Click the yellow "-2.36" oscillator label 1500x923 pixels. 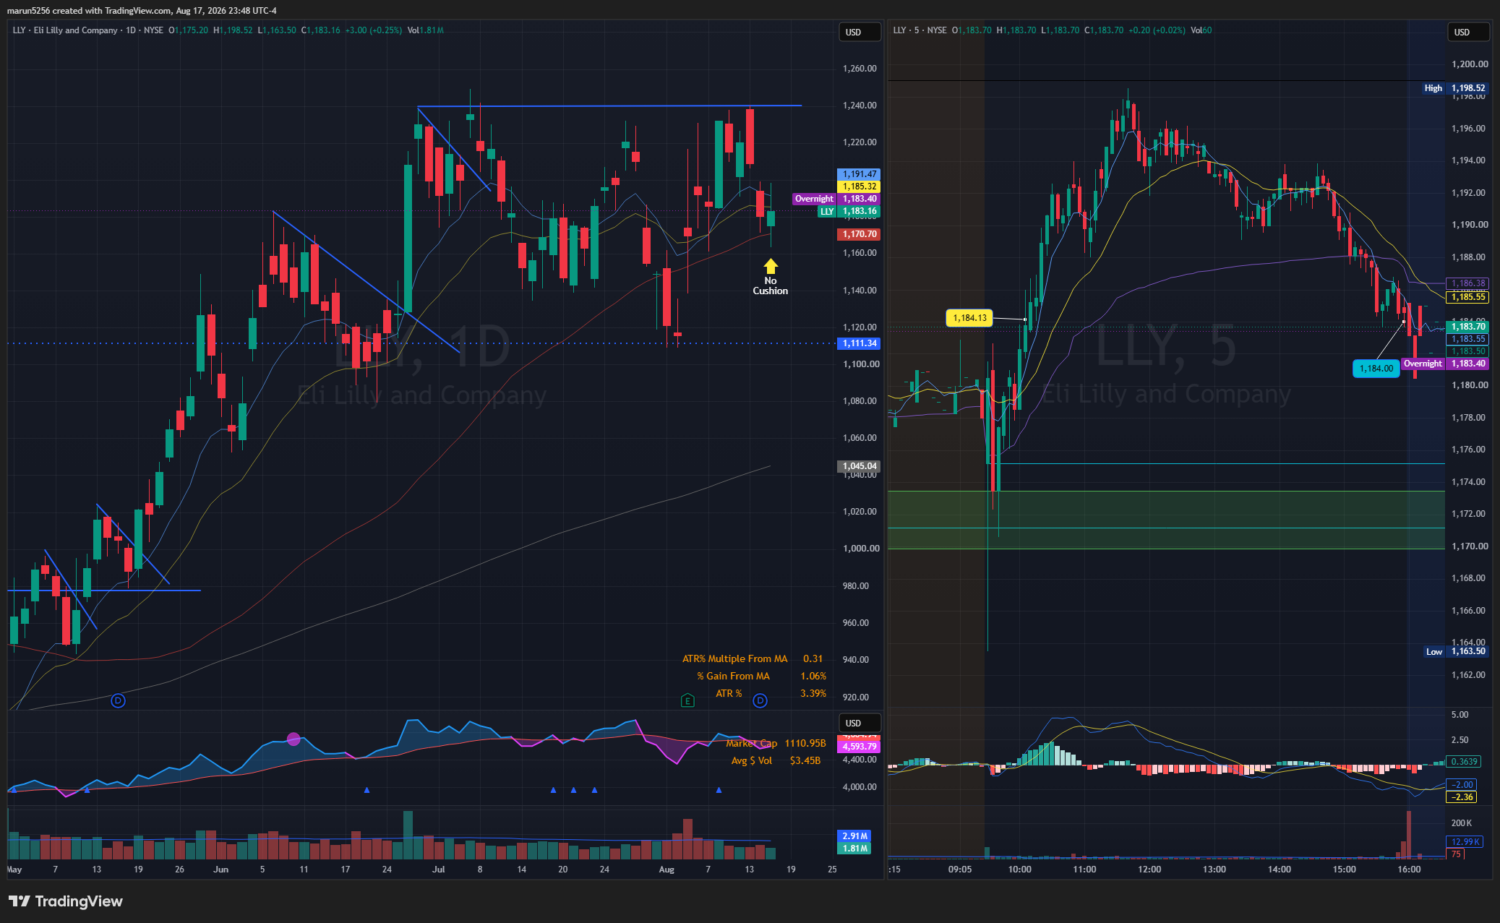(1463, 797)
